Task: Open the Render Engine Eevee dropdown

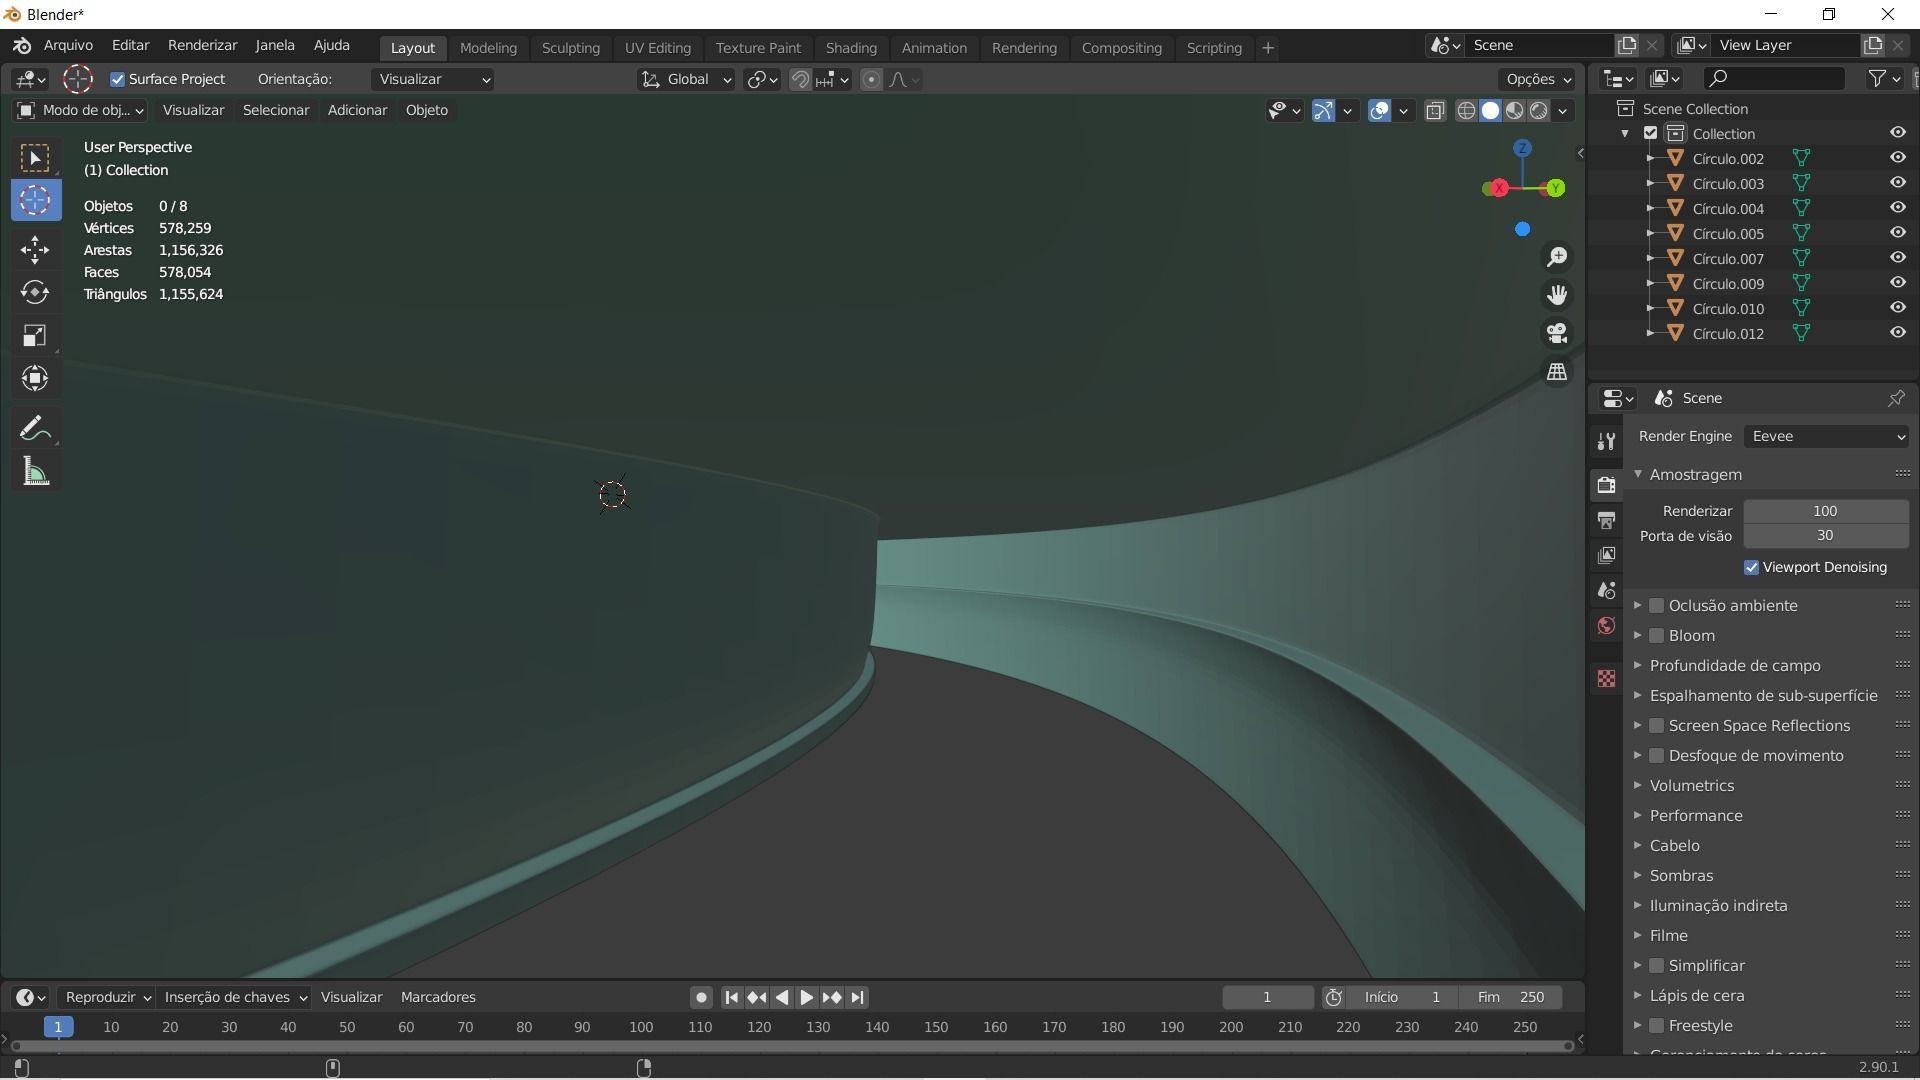Action: [1826, 436]
